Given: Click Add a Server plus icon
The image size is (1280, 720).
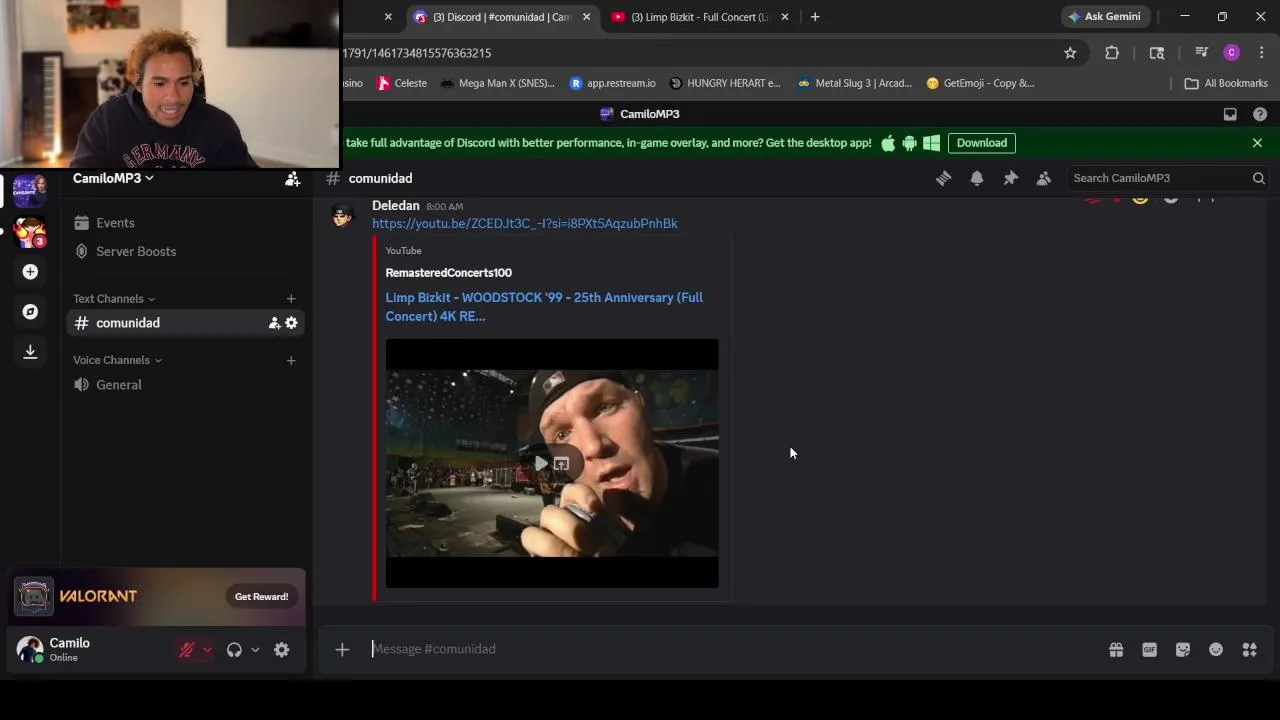Looking at the screenshot, I should pyautogui.click(x=30, y=272).
